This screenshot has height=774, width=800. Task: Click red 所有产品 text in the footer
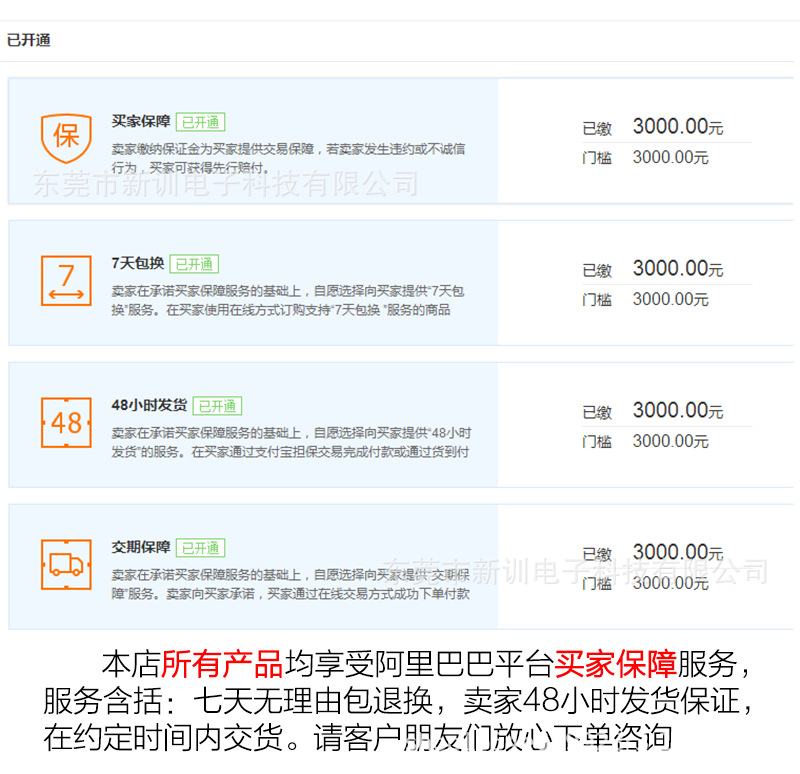click(222, 664)
